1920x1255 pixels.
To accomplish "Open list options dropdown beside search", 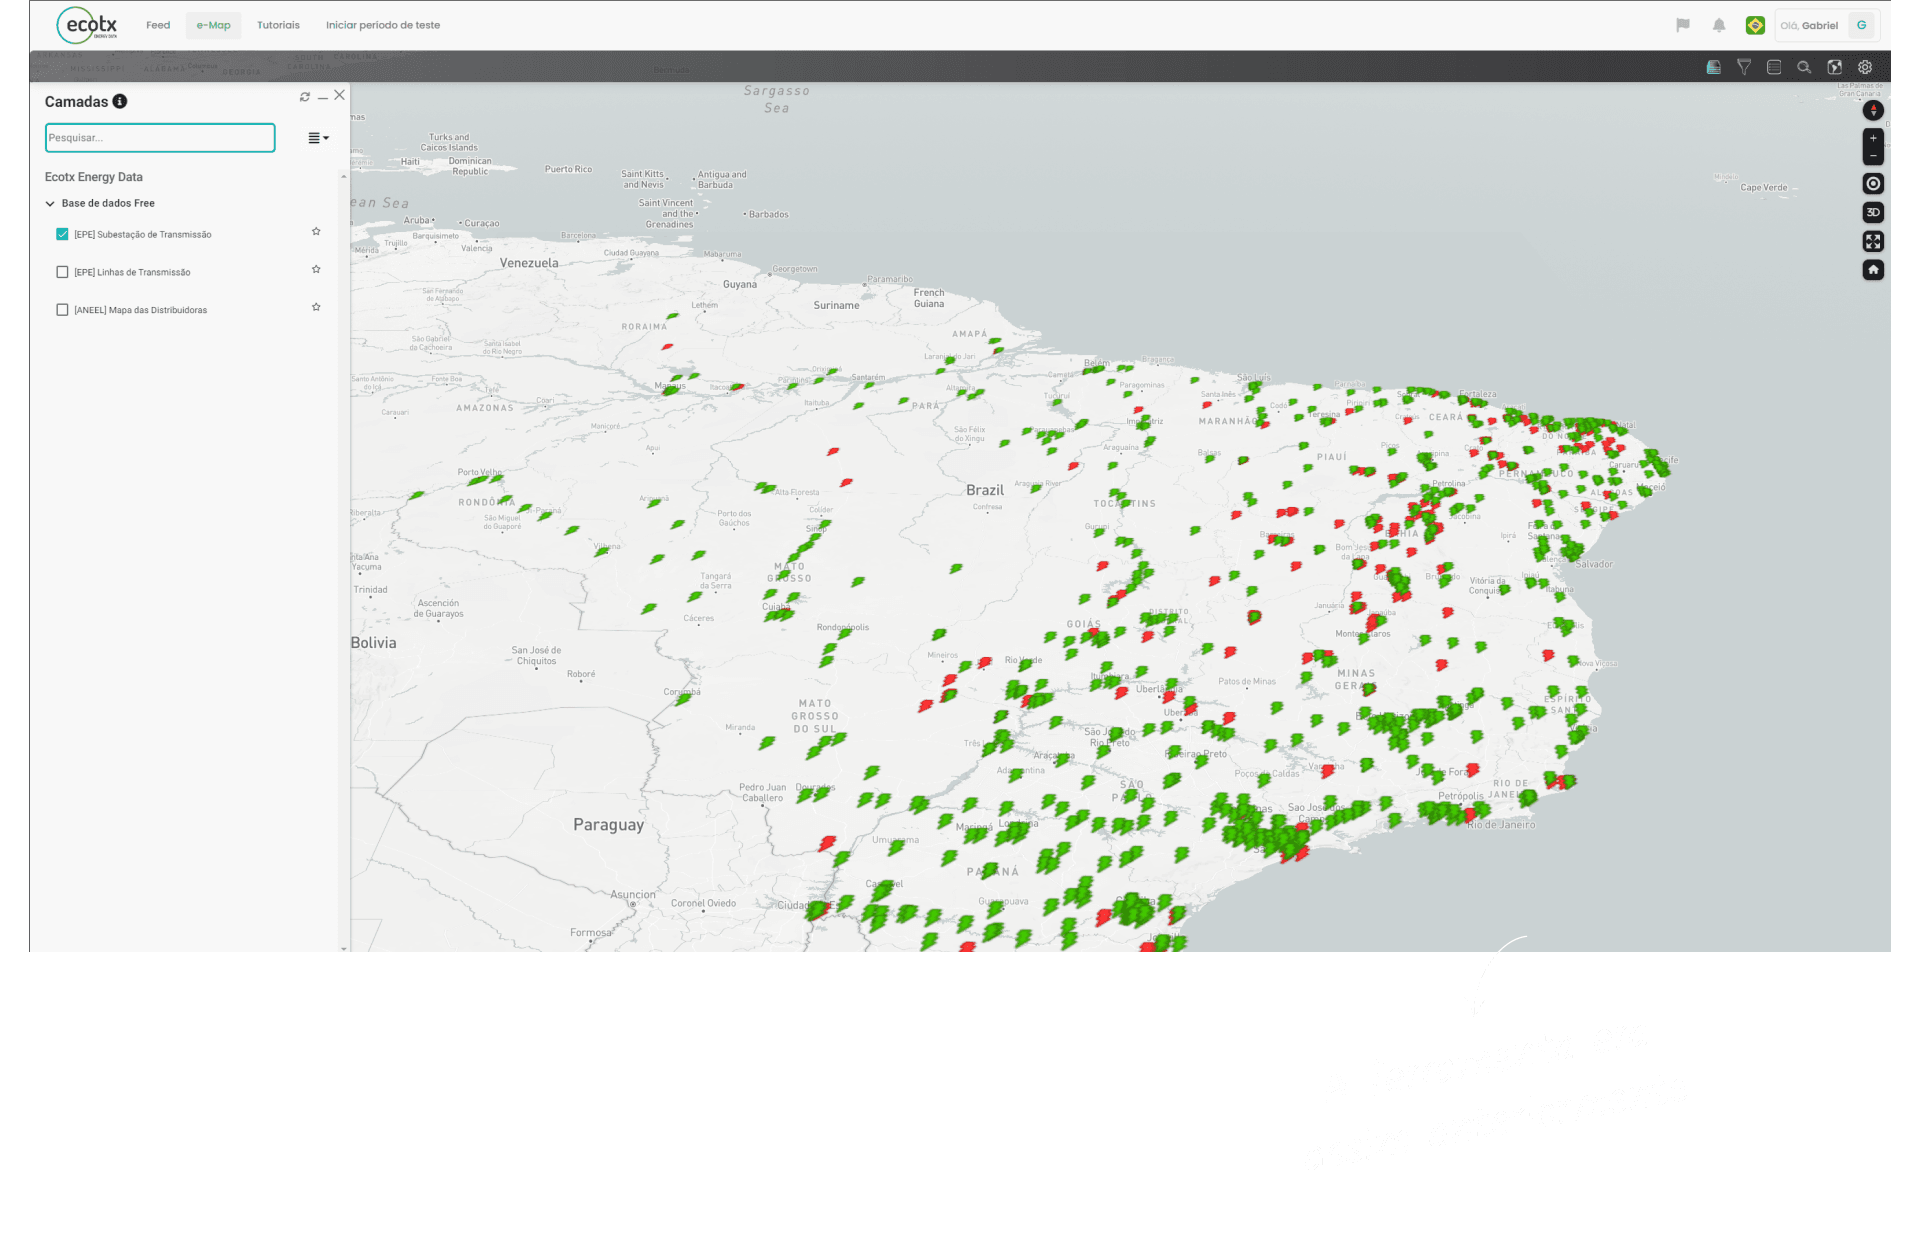I will pyautogui.click(x=318, y=138).
